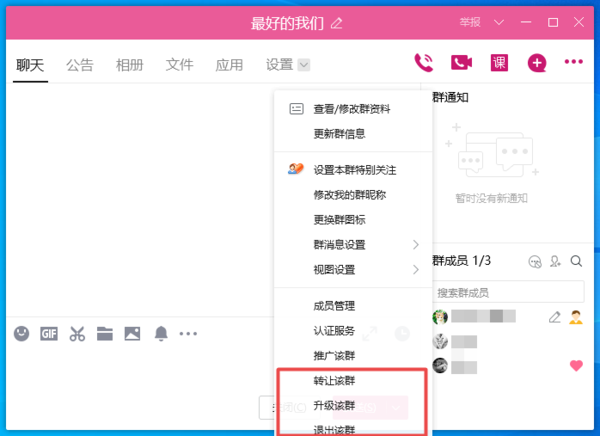
Task: Click the 群成员 1/3 heading
Action: tap(461, 261)
